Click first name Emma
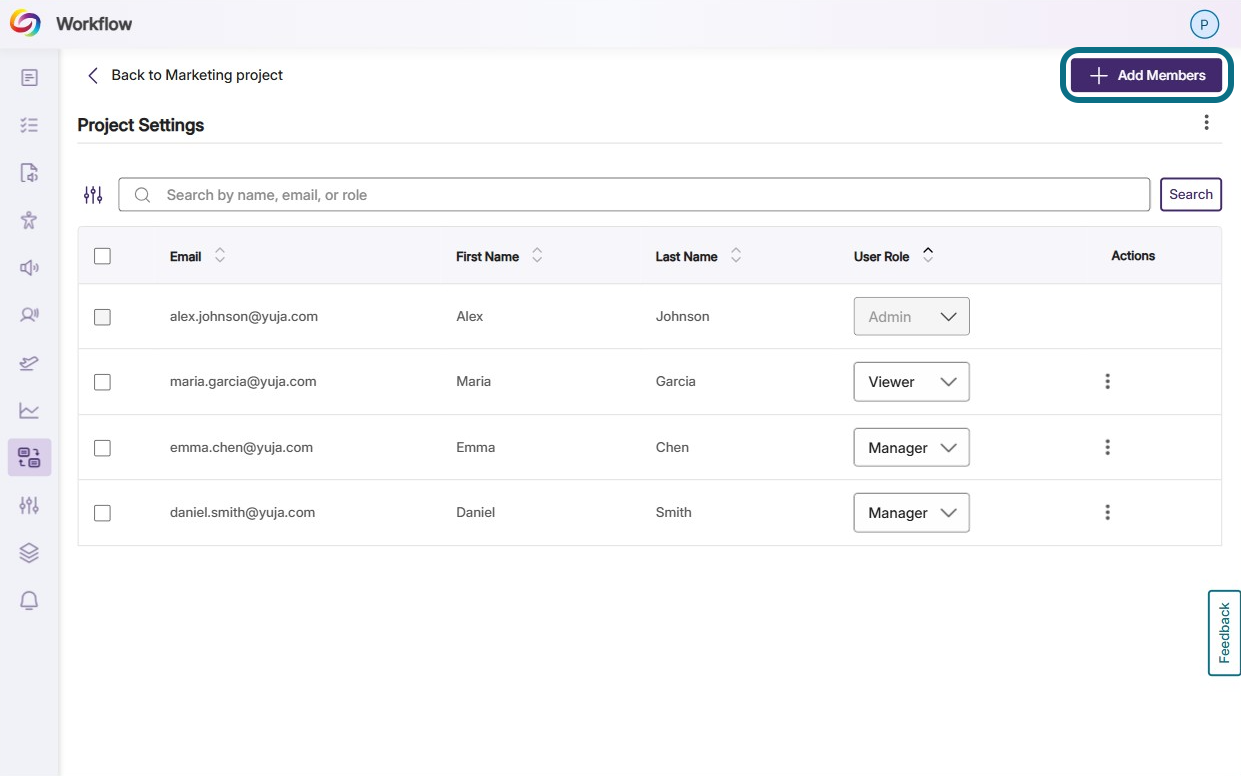The width and height of the screenshot is (1241, 776). (x=475, y=447)
